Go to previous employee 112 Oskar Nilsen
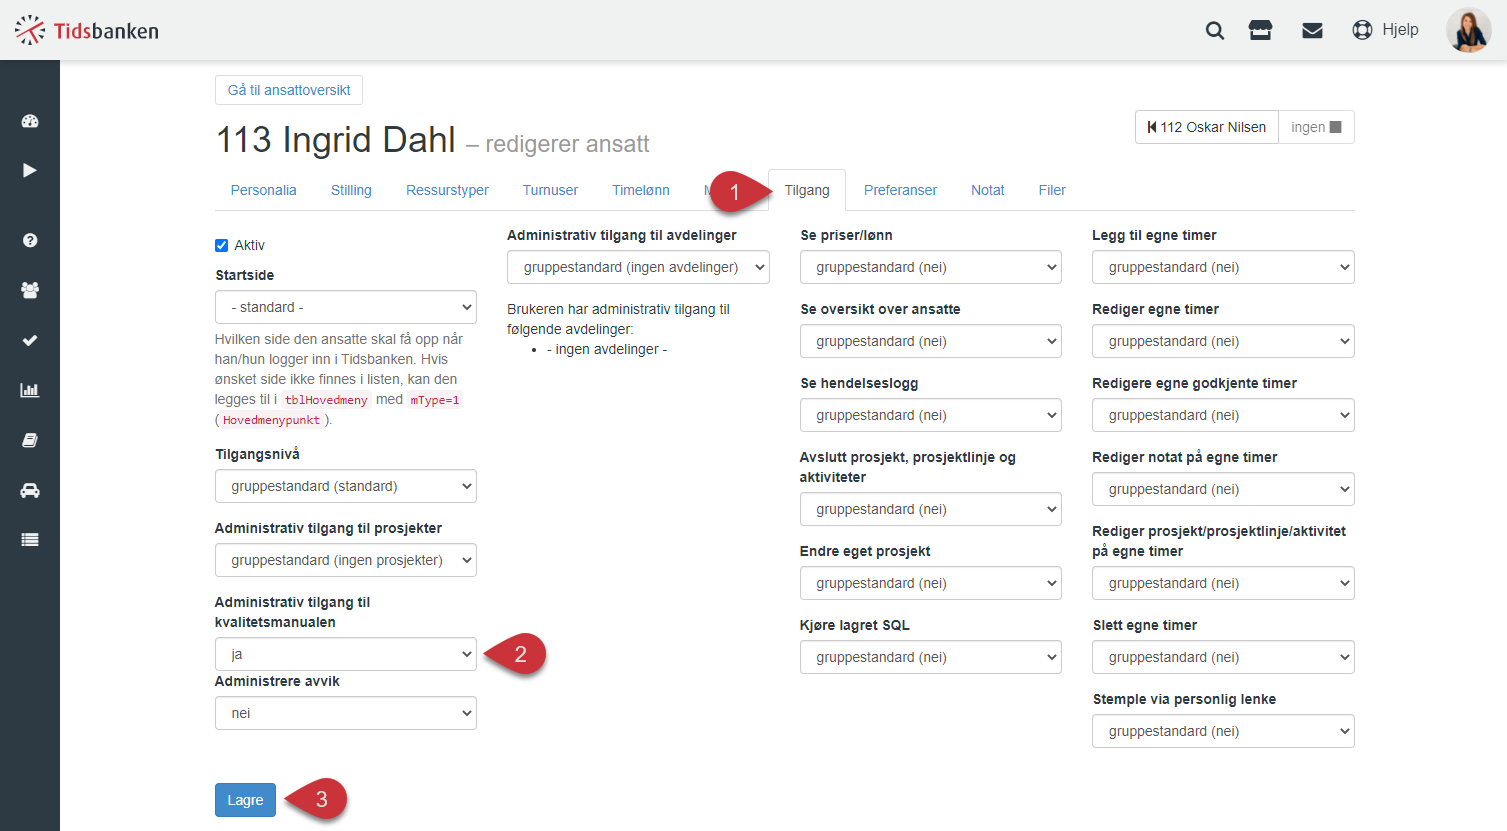Viewport: 1507px width, 831px height. tap(1207, 127)
